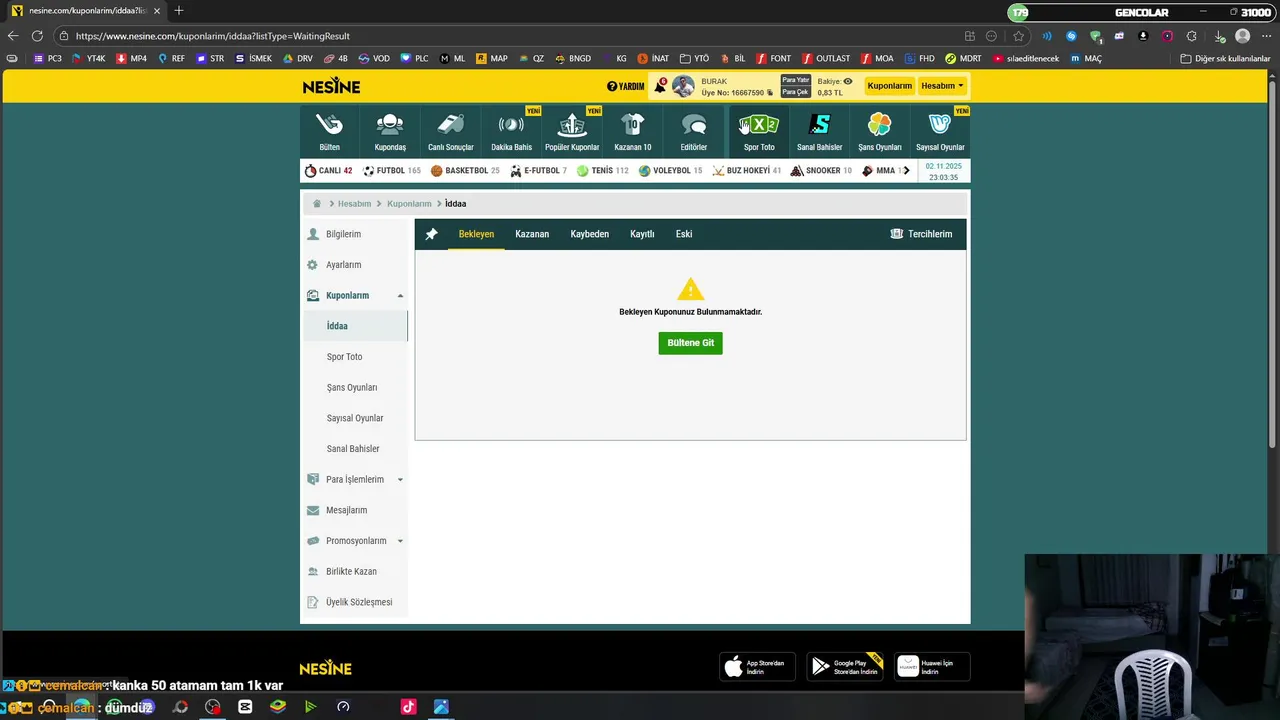Open Ayarlarım in sidebar
Screen dimensions: 1280x720
pyautogui.click(x=355, y=265)
